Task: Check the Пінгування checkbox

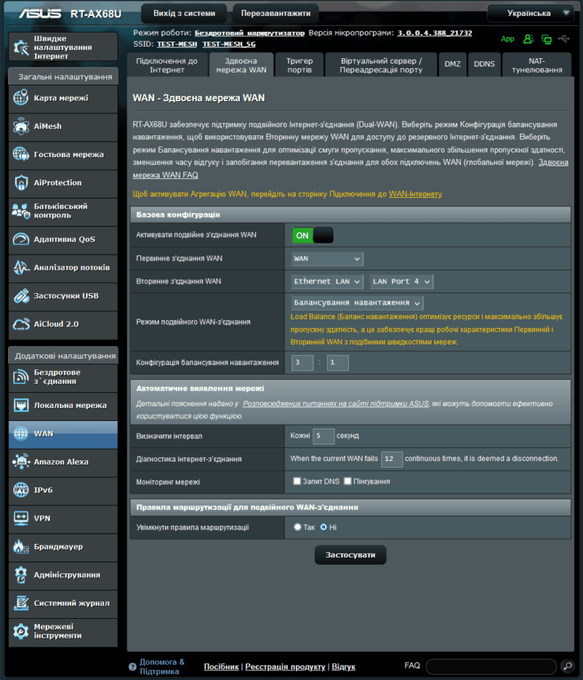Action: click(x=347, y=481)
